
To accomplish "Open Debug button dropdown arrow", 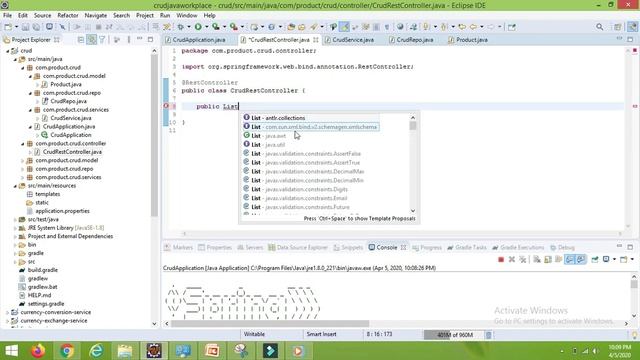I will [189, 27].
